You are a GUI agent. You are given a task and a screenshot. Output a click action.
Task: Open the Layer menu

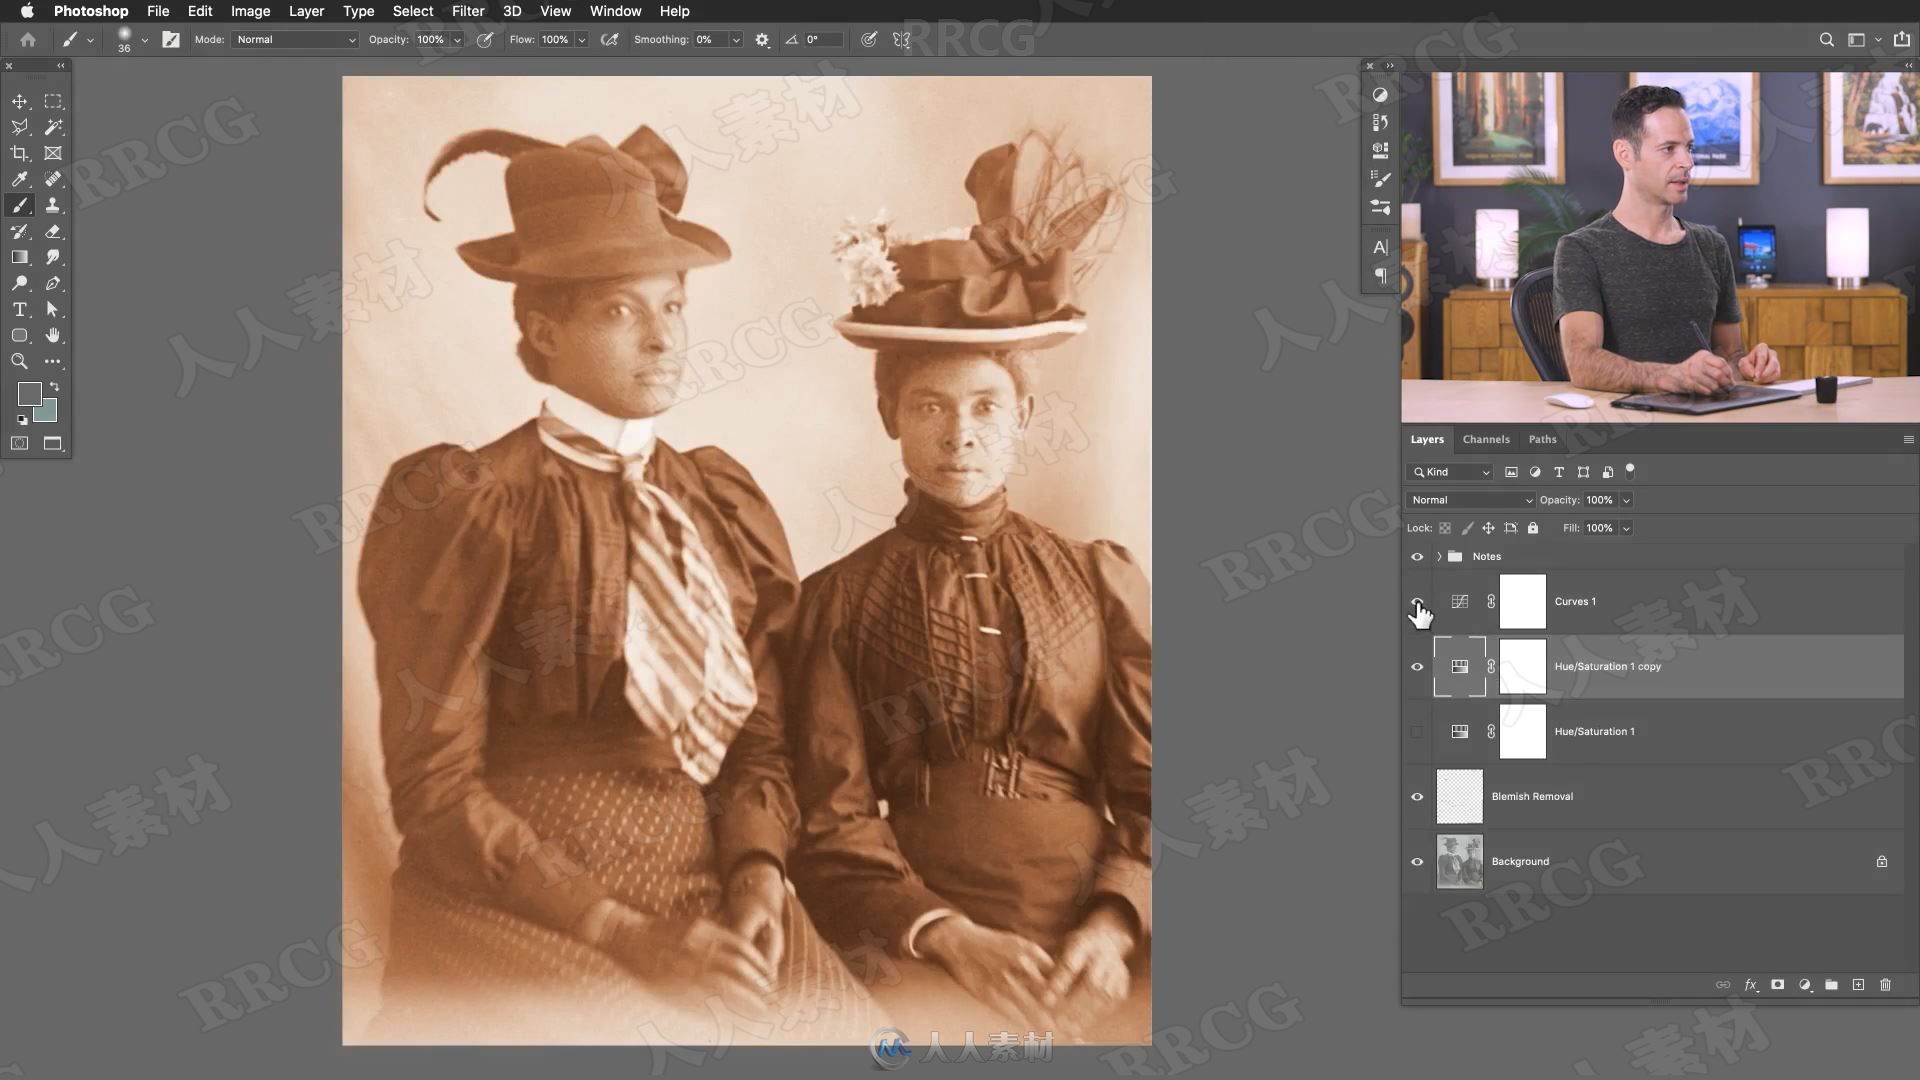pyautogui.click(x=306, y=11)
